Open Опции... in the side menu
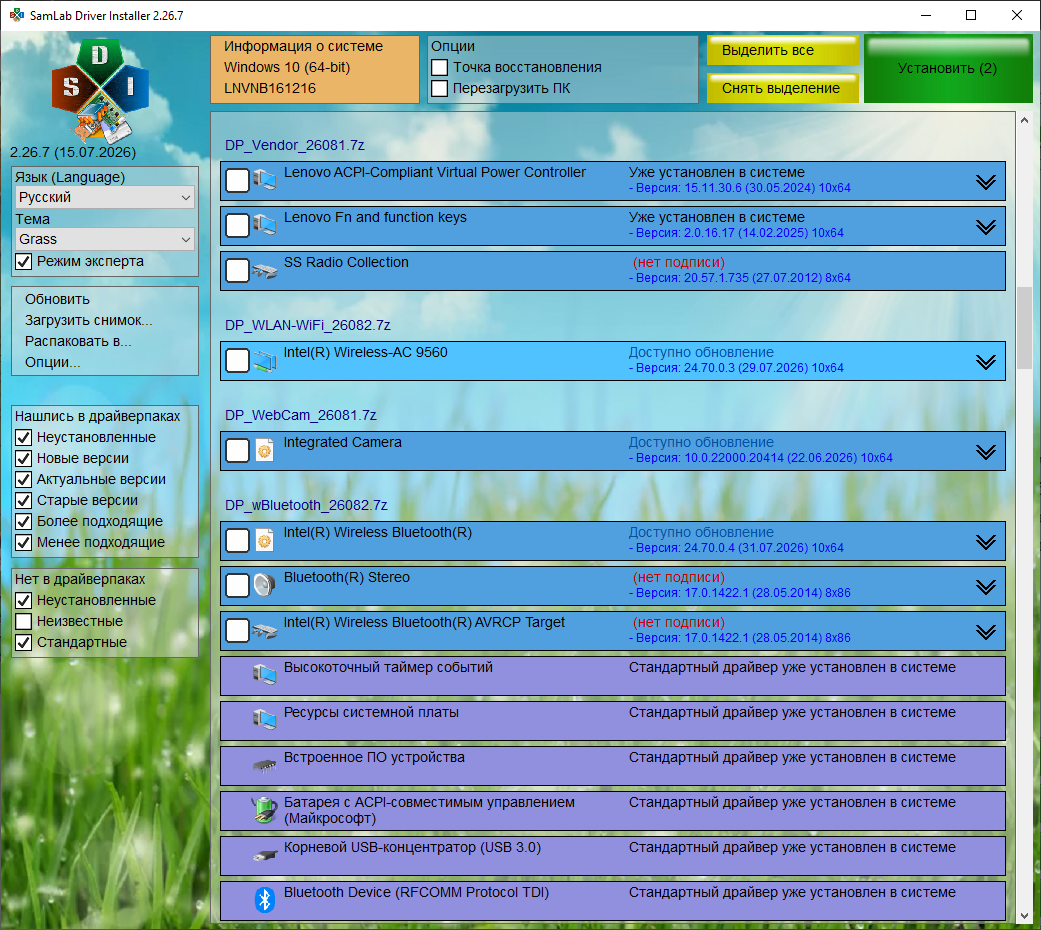Screen dimensions: 1041x930 coord(52,362)
